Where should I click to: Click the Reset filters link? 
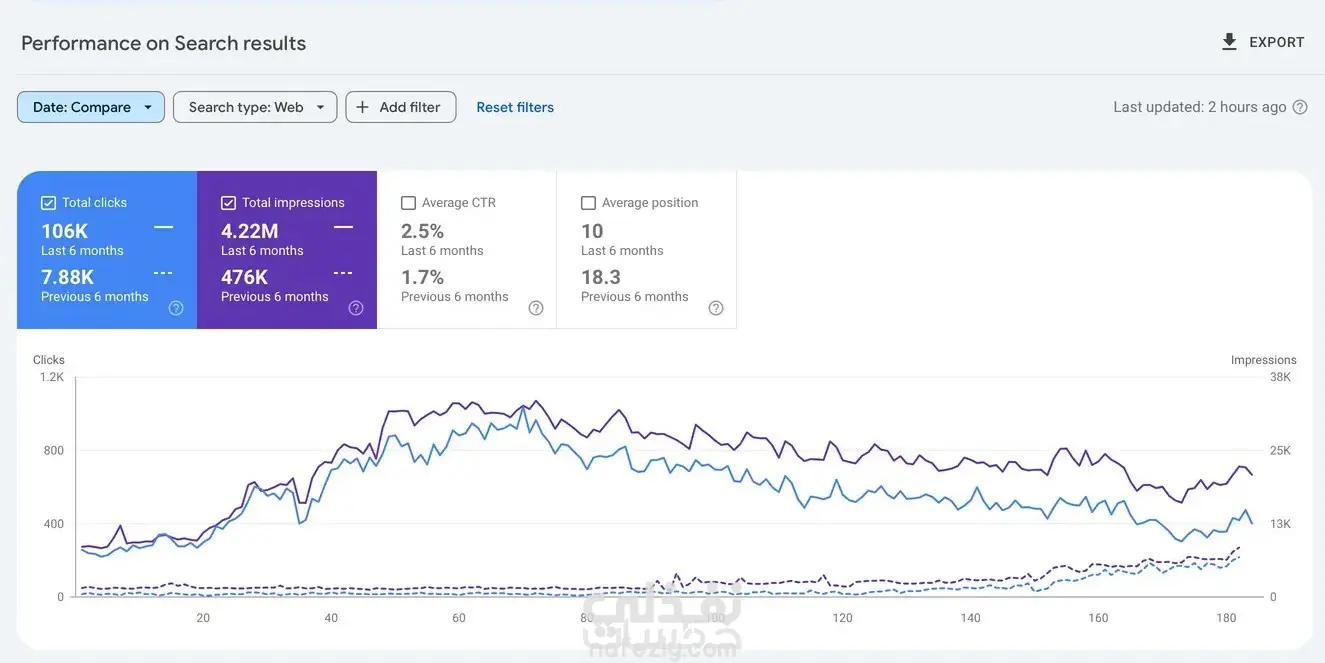[x=515, y=107]
